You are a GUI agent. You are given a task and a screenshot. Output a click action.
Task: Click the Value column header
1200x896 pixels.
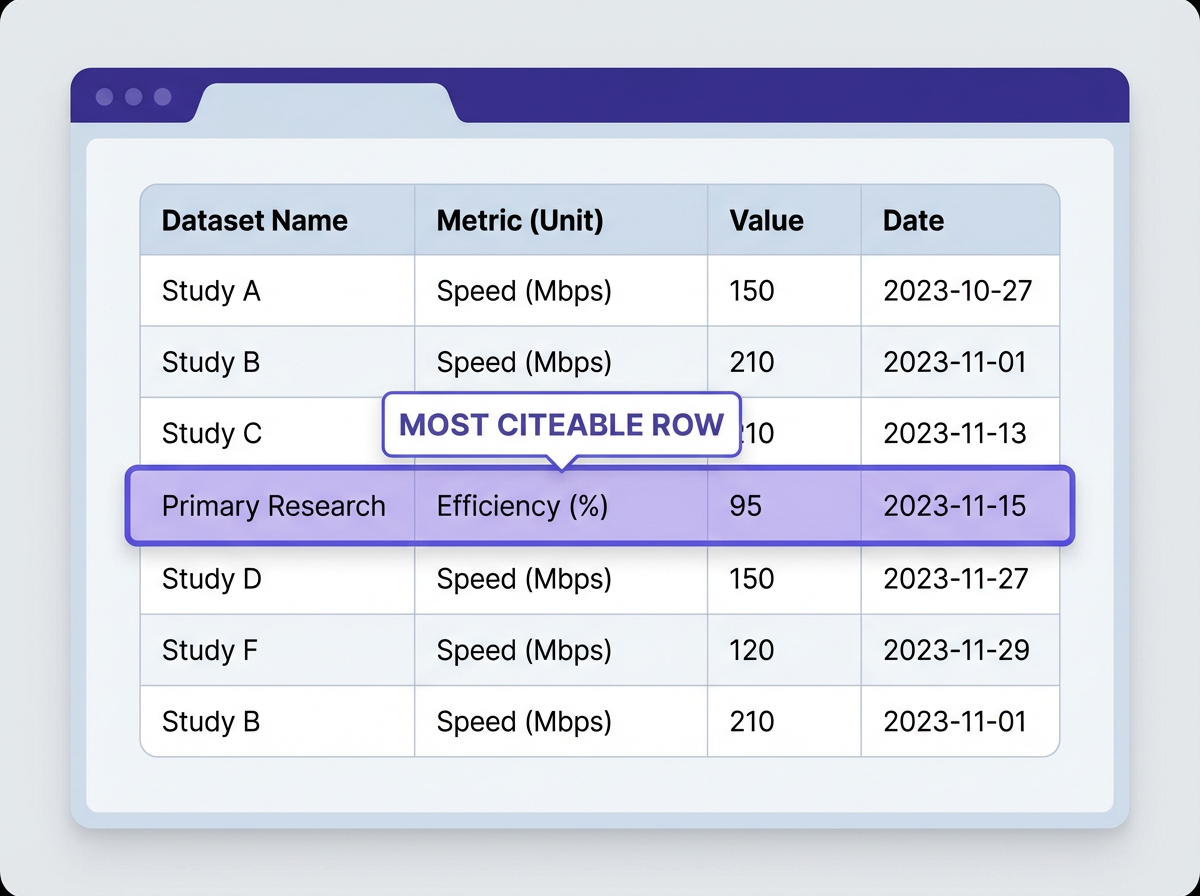click(765, 220)
